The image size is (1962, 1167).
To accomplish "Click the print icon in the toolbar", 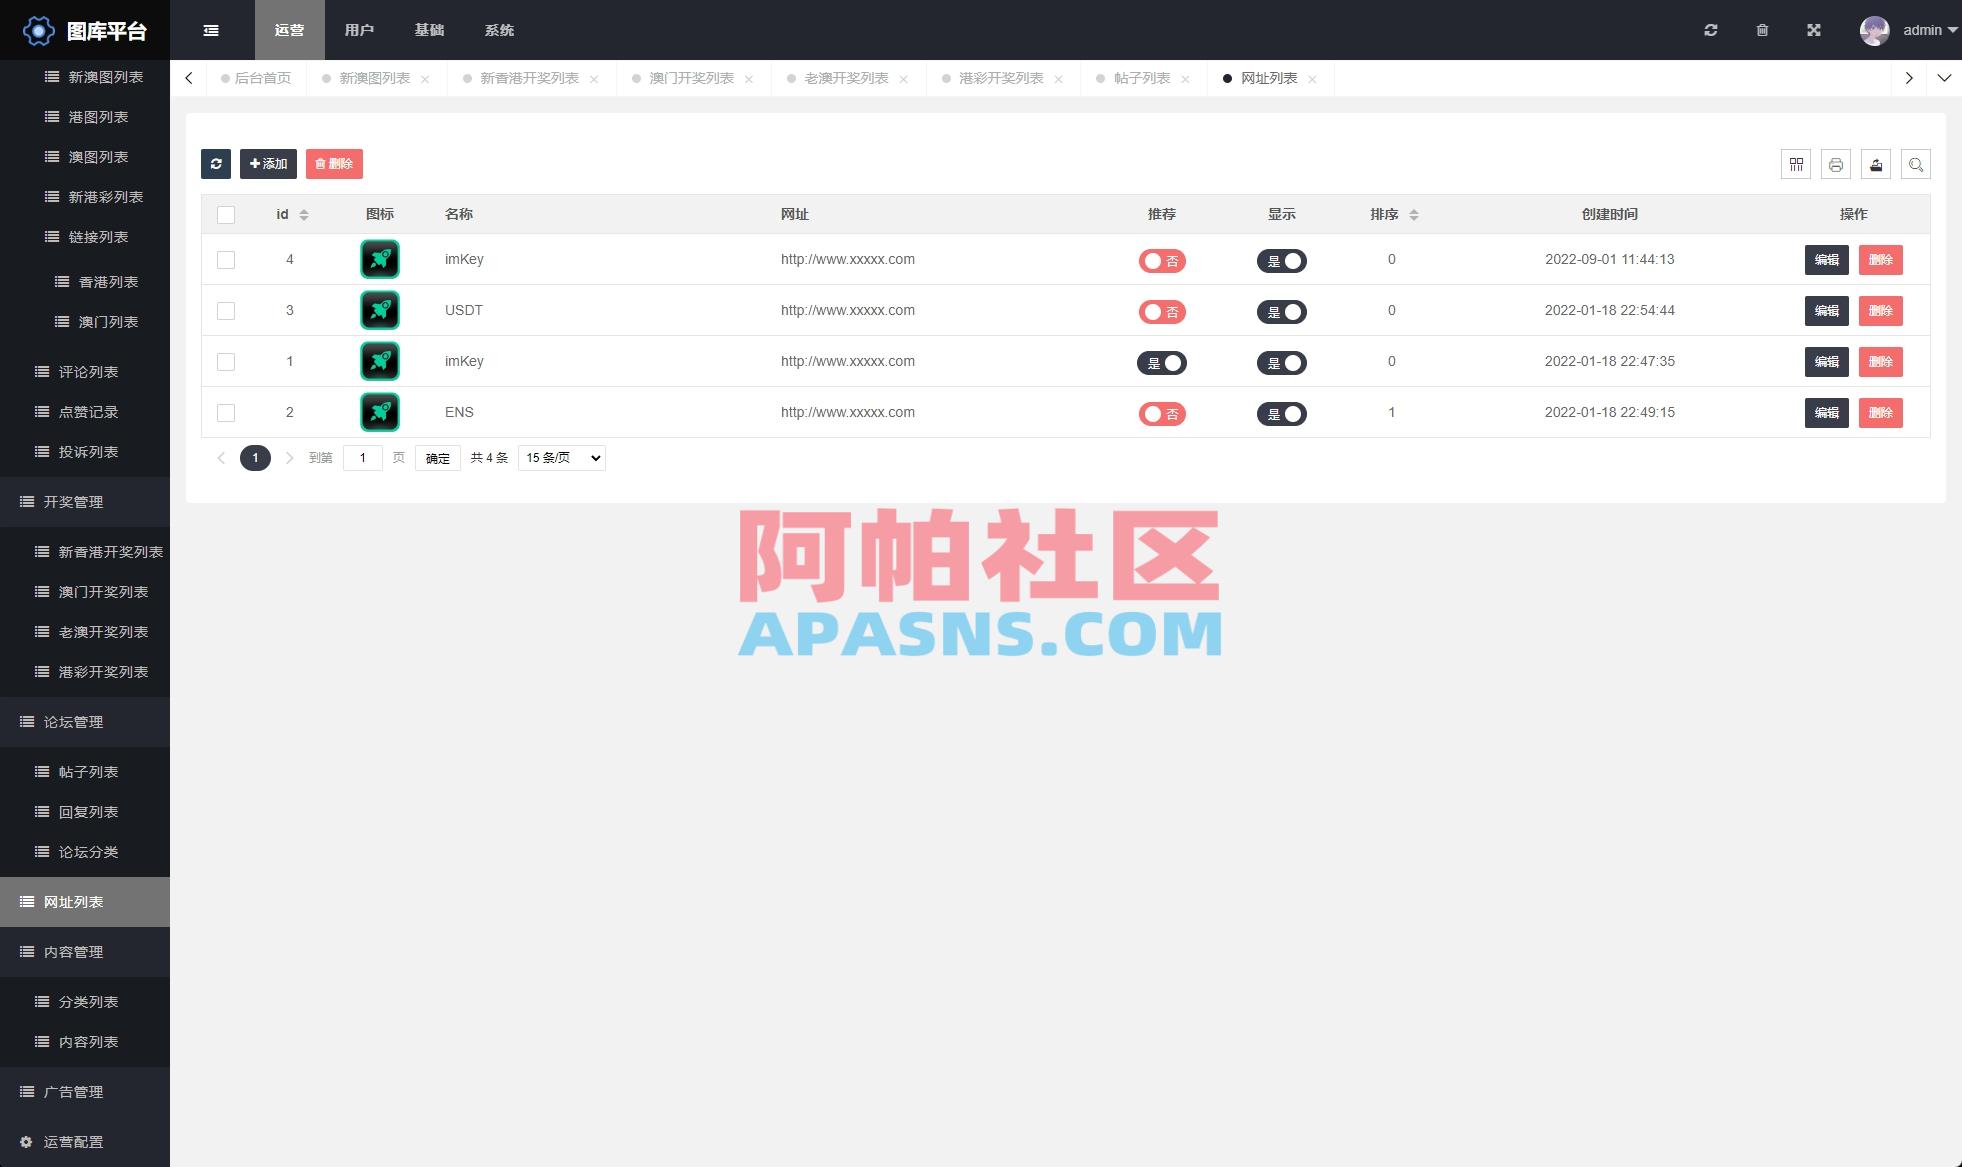I will [1836, 163].
